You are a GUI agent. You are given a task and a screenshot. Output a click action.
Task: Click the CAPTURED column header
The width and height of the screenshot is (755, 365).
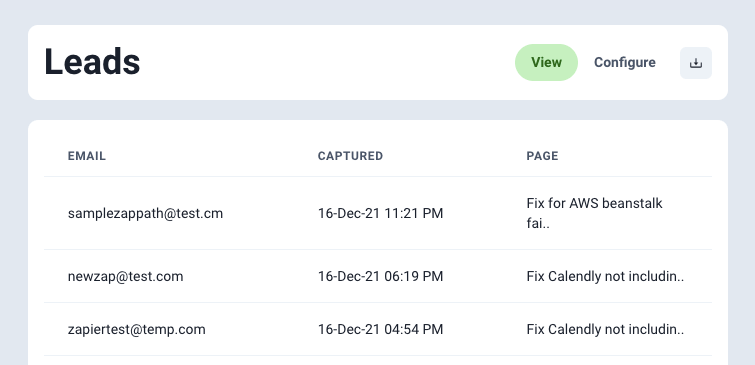pos(351,156)
